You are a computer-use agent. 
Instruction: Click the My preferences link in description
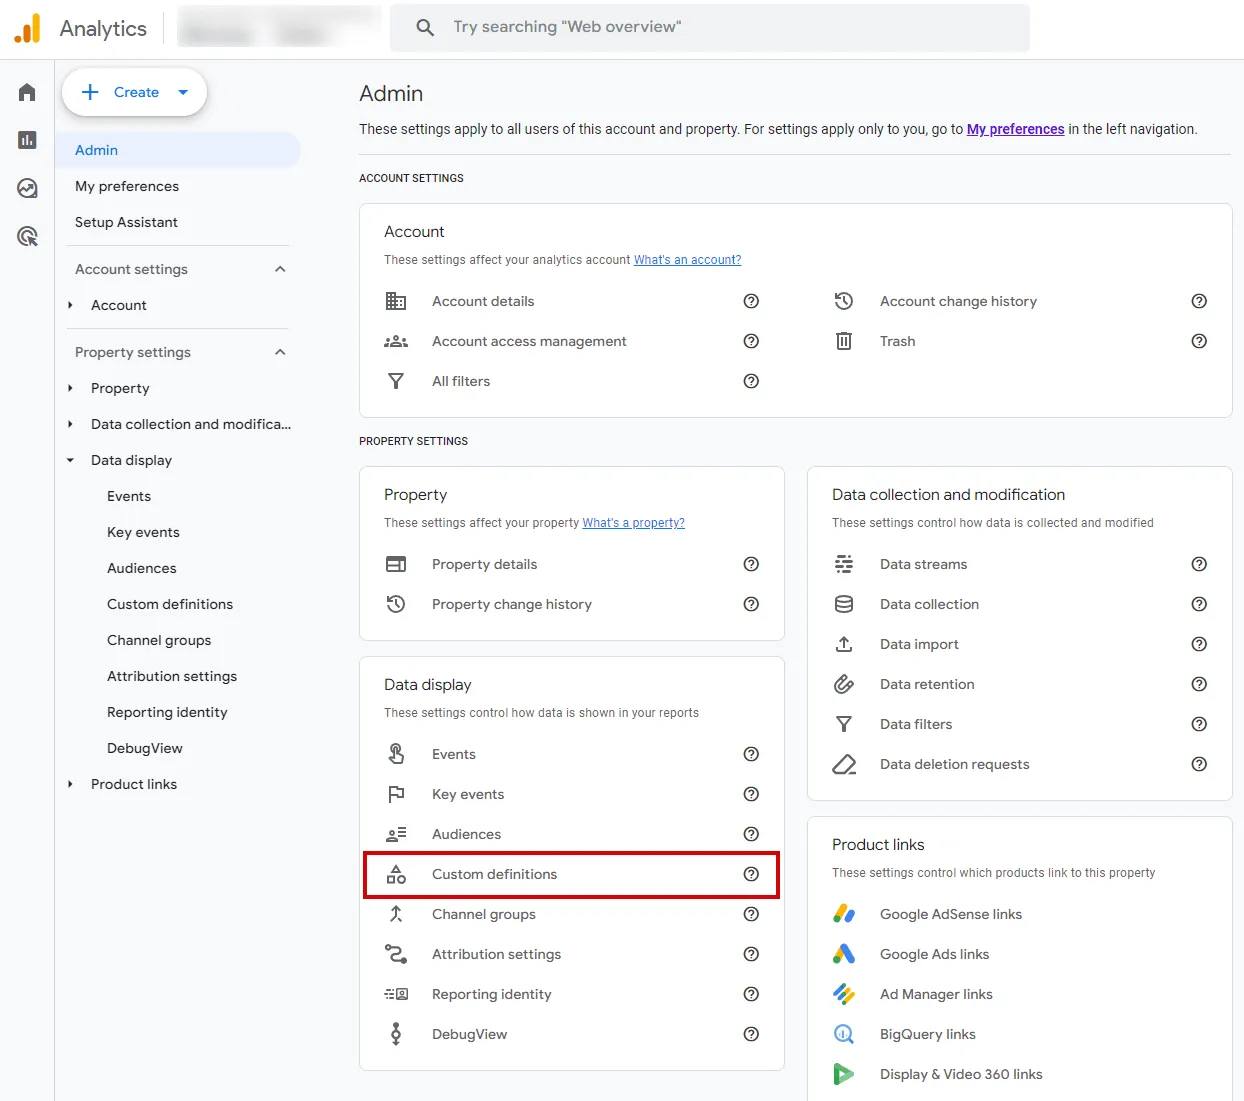click(1015, 129)
